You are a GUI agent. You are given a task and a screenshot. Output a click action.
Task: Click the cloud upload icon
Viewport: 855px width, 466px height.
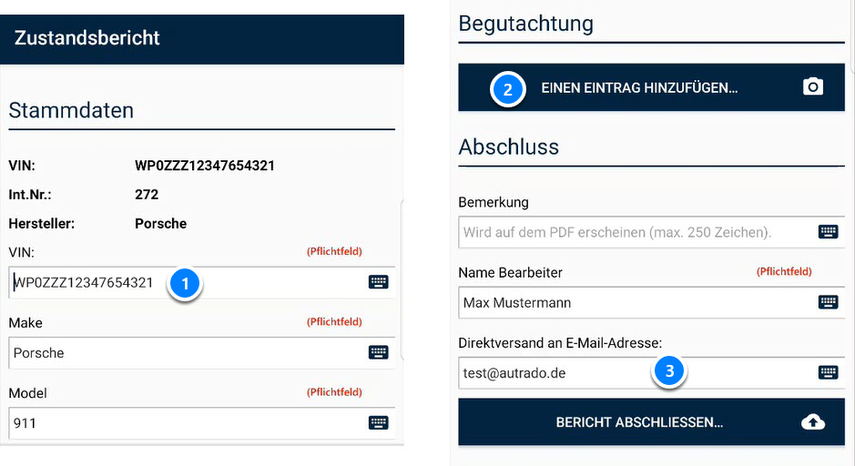click(x=813, y=422)
